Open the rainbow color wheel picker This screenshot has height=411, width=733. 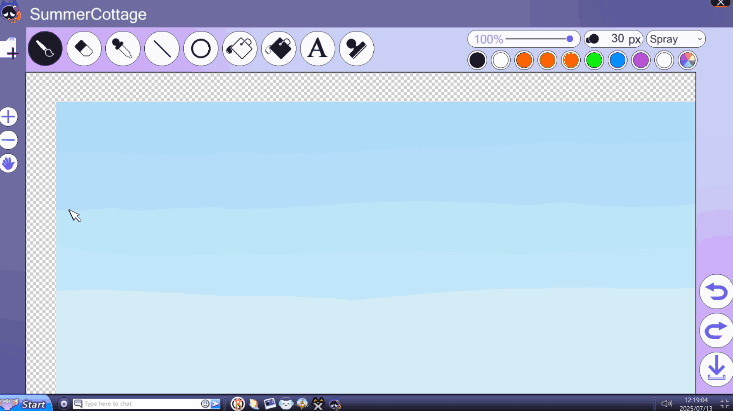(688, 60)
